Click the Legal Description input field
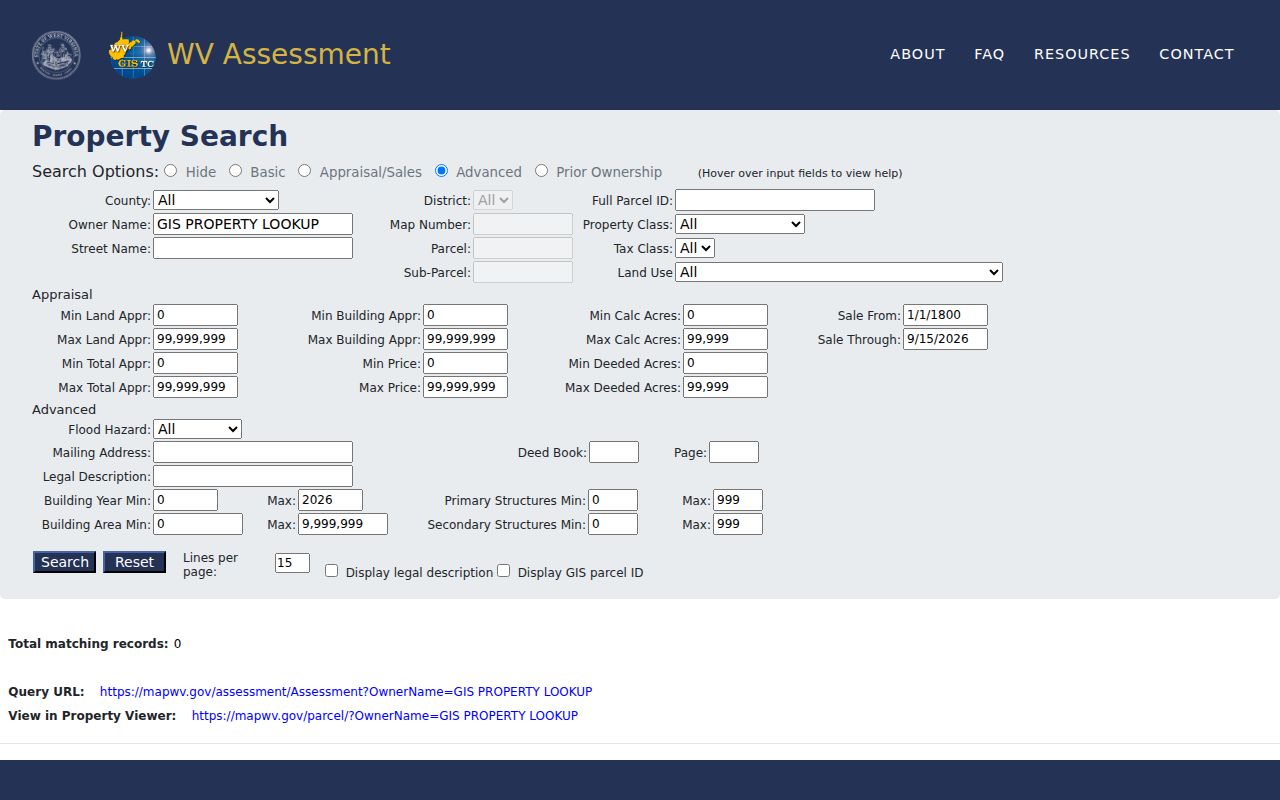This screenshot has width=1280, height=800. point(253,476)
